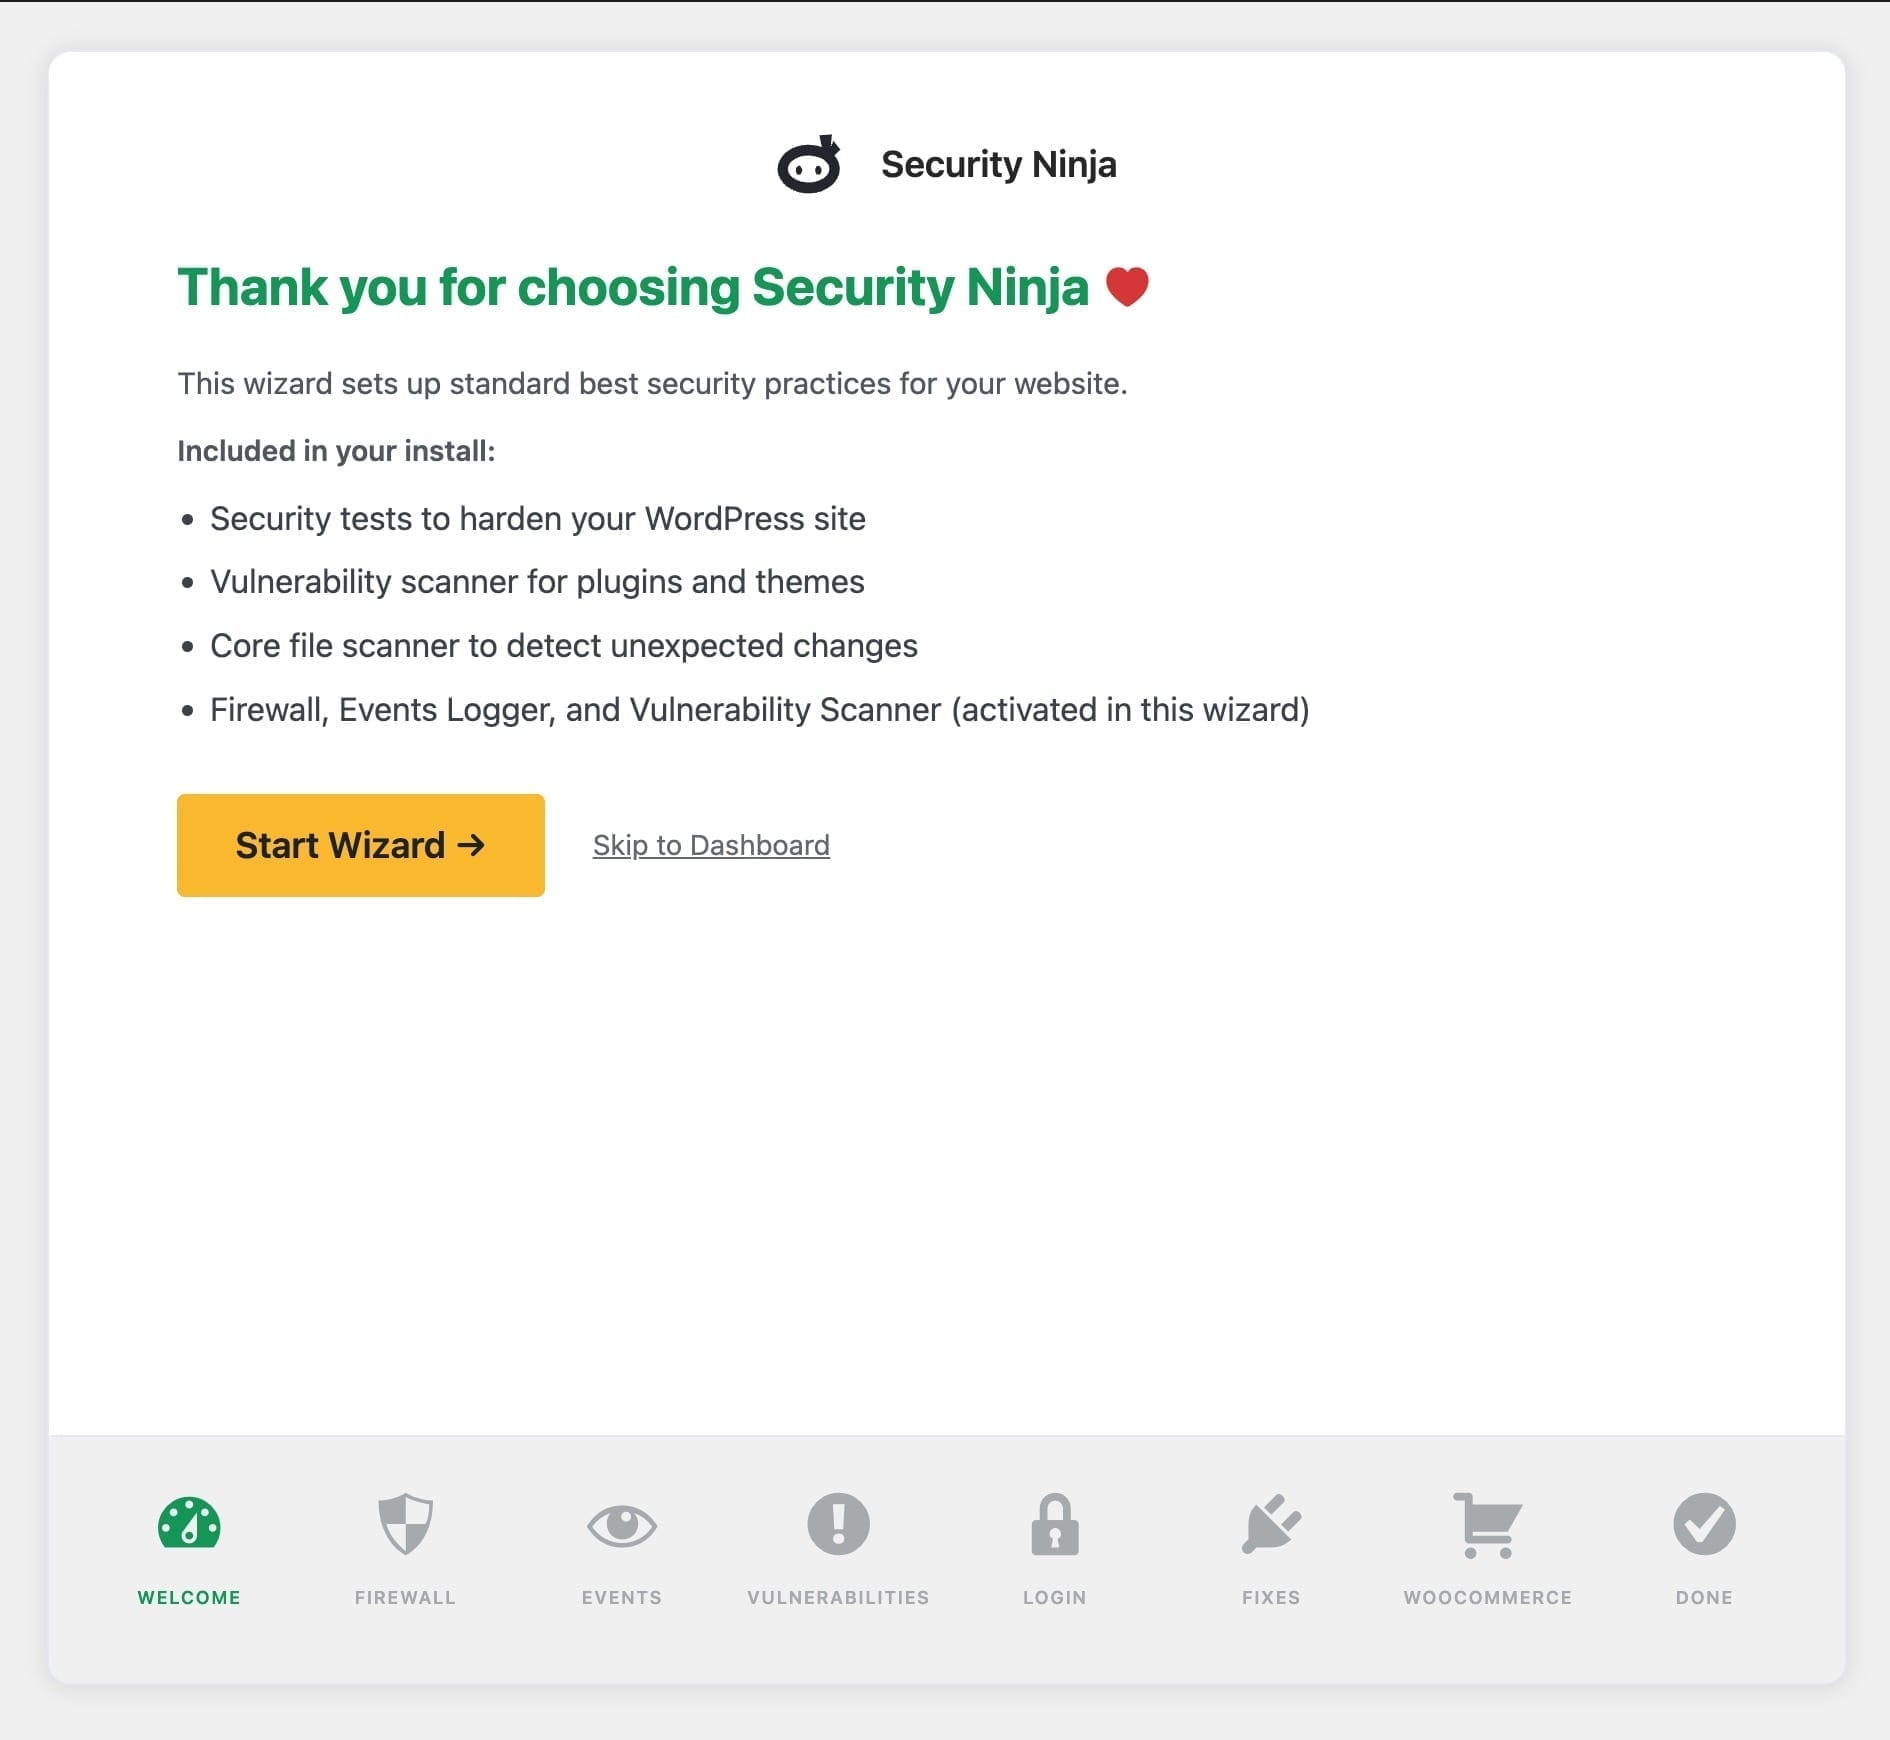The image size is (1890, 1740).
Task: Skip to Dashboard link
Action: pyautogui.click(x=711, y=845)
